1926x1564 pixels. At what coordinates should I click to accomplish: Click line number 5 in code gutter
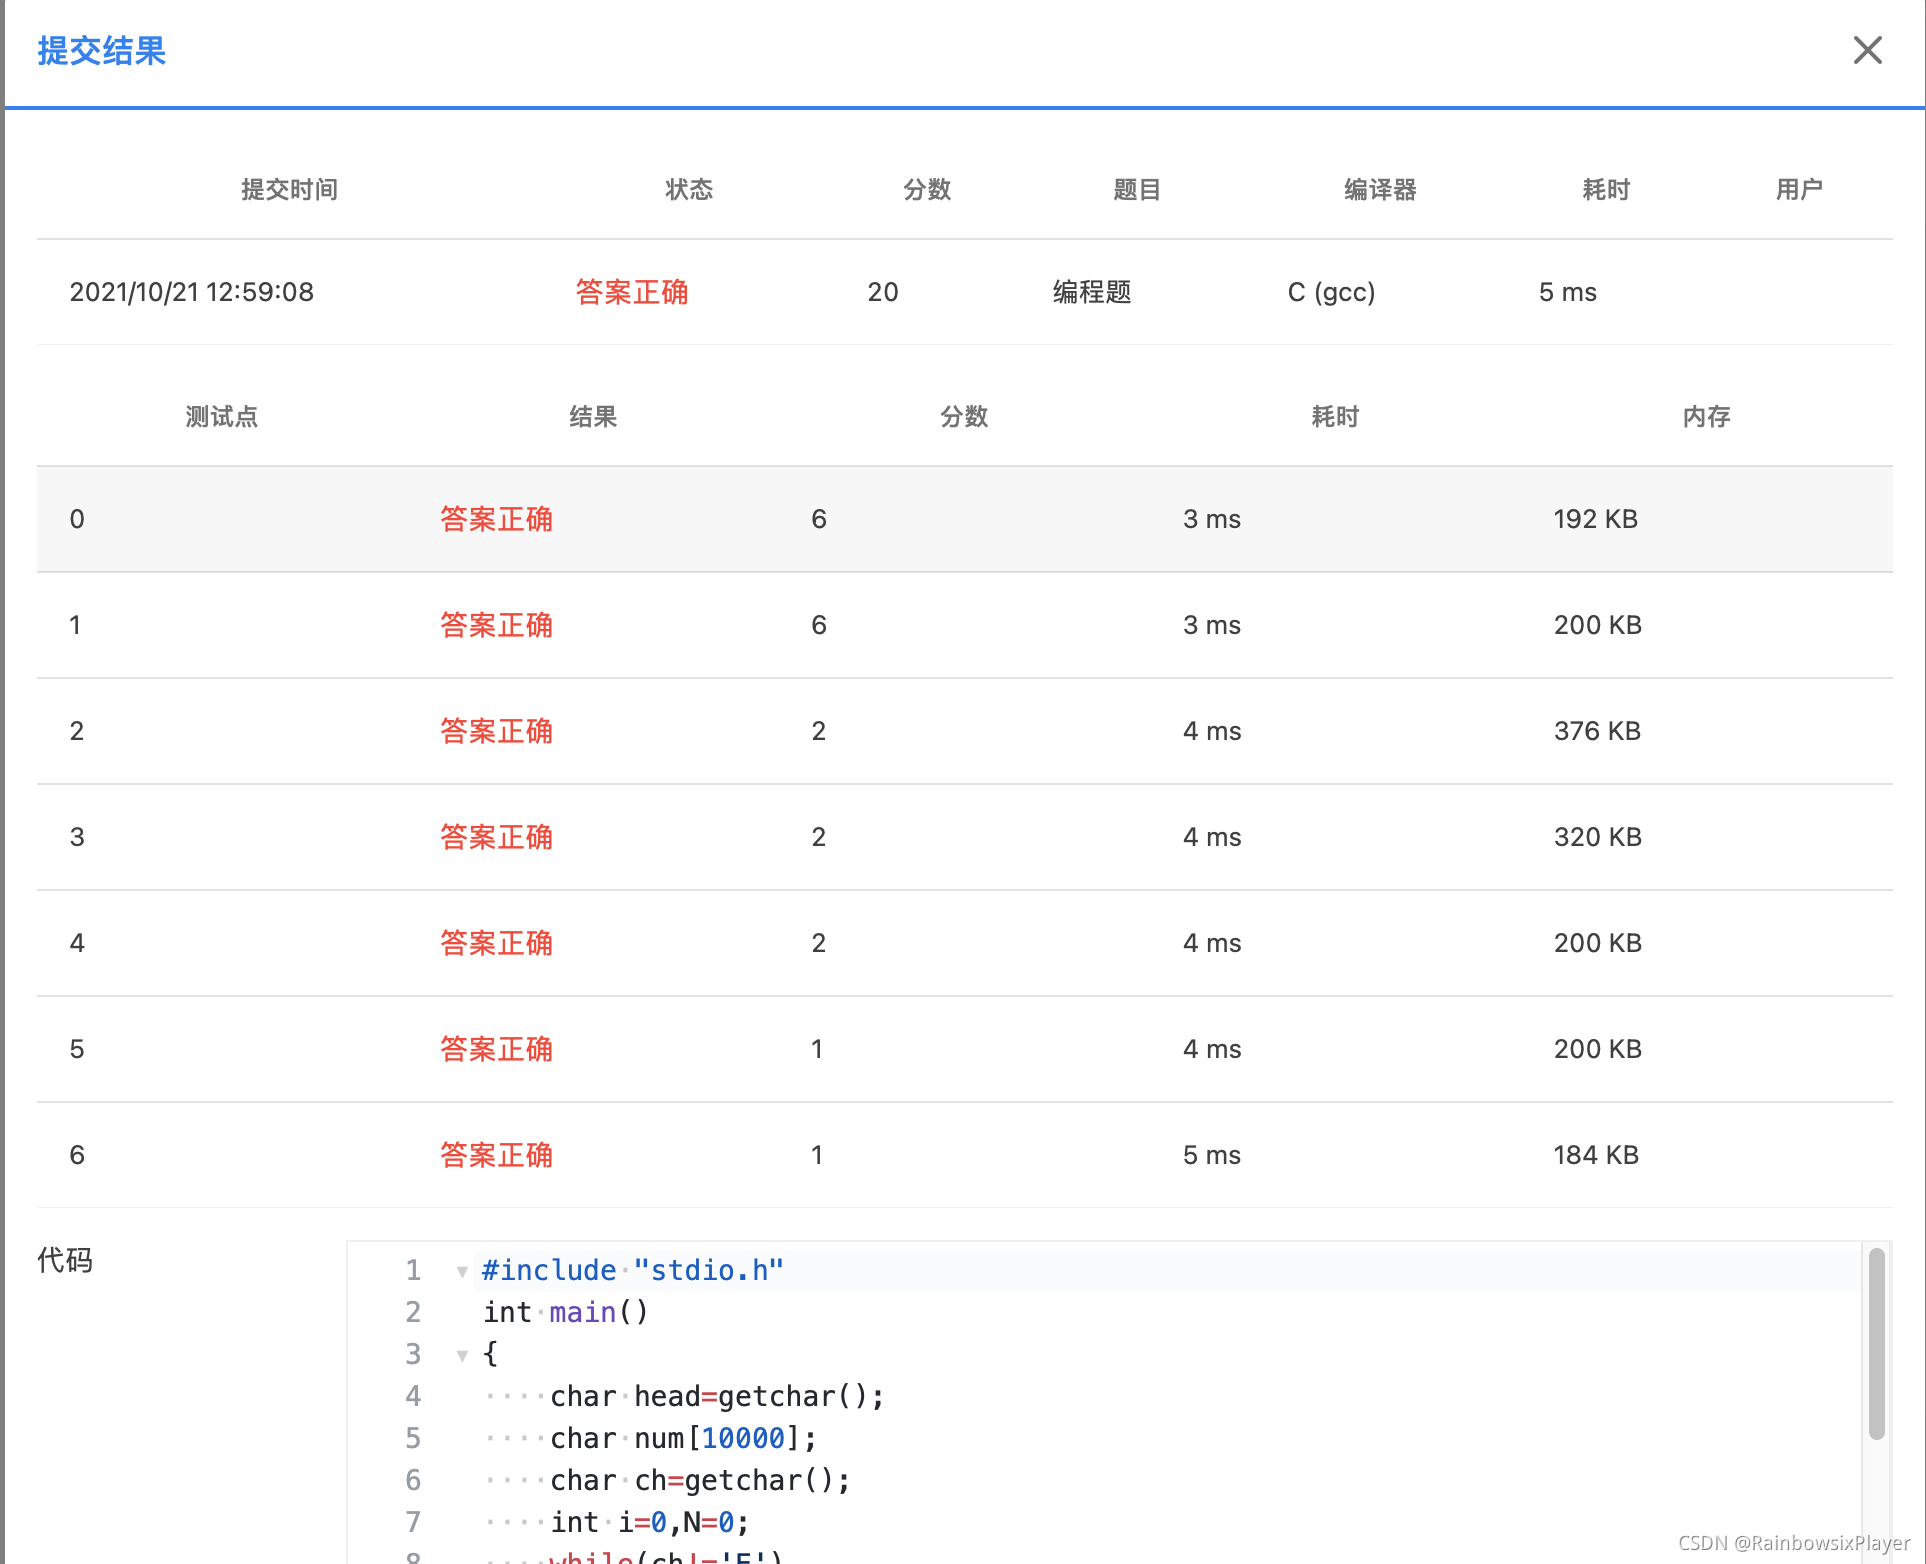coord(413,1438)
